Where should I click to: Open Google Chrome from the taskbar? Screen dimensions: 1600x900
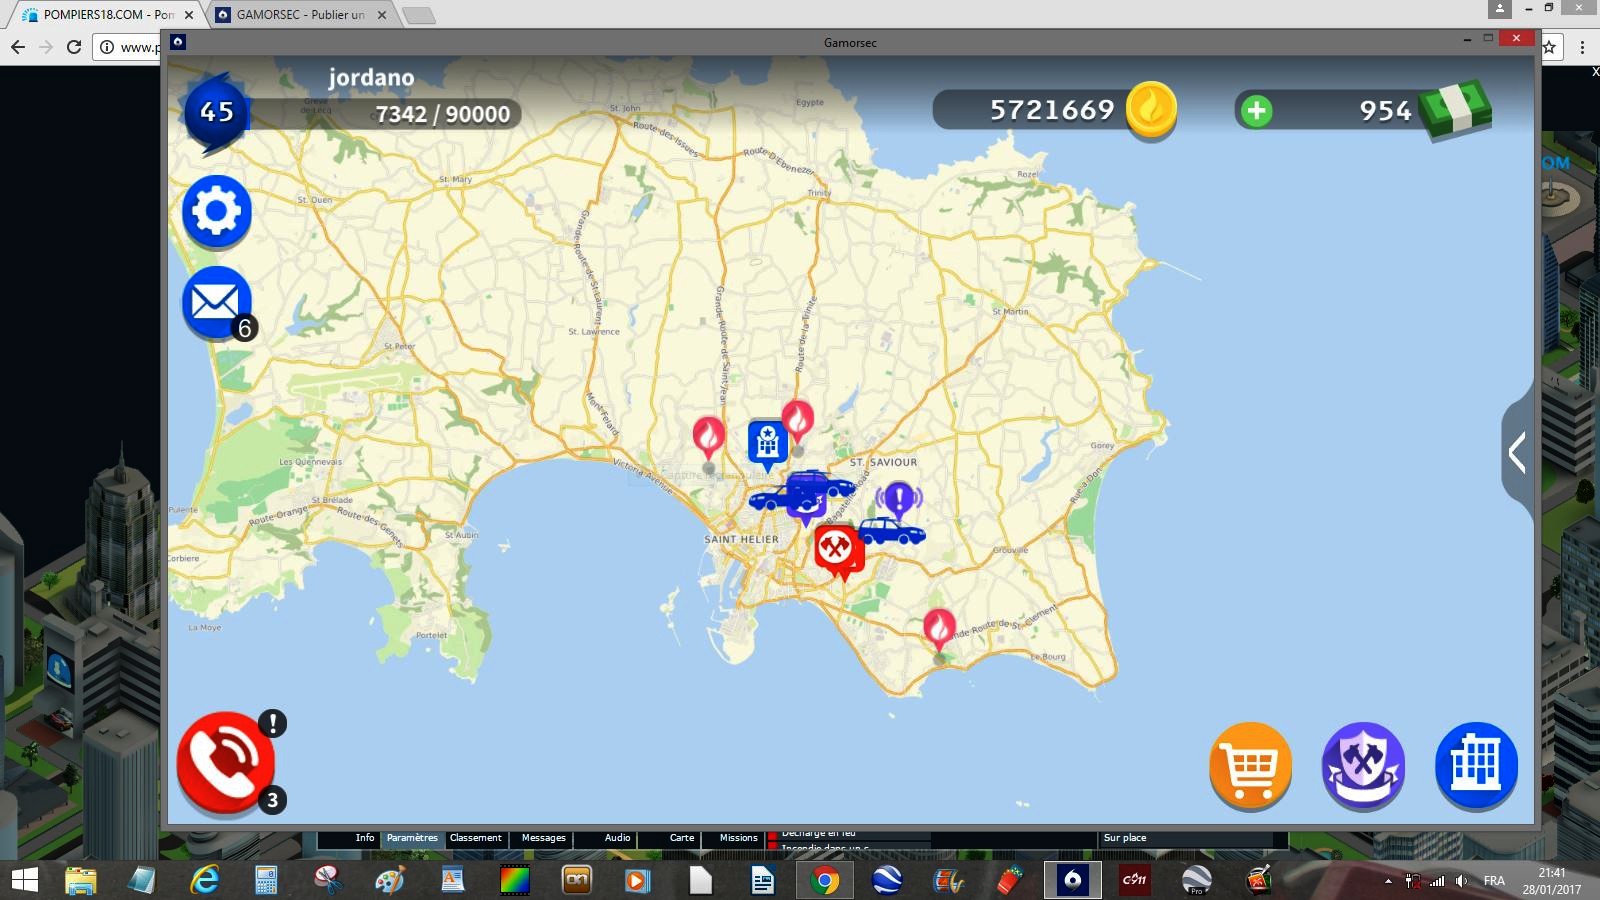(x=825, y=880)
